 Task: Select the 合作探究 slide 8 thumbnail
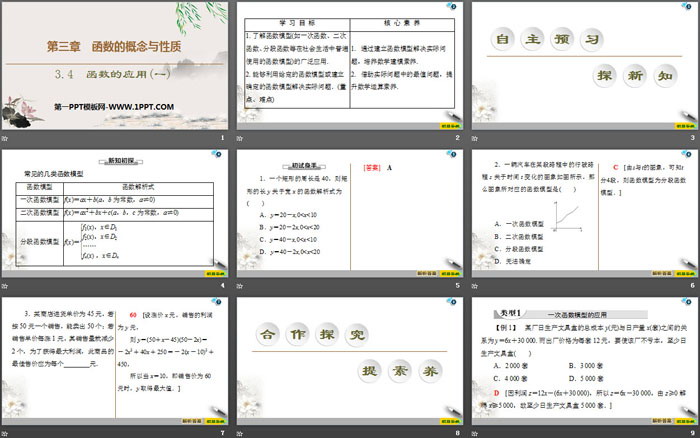[350, 361]
